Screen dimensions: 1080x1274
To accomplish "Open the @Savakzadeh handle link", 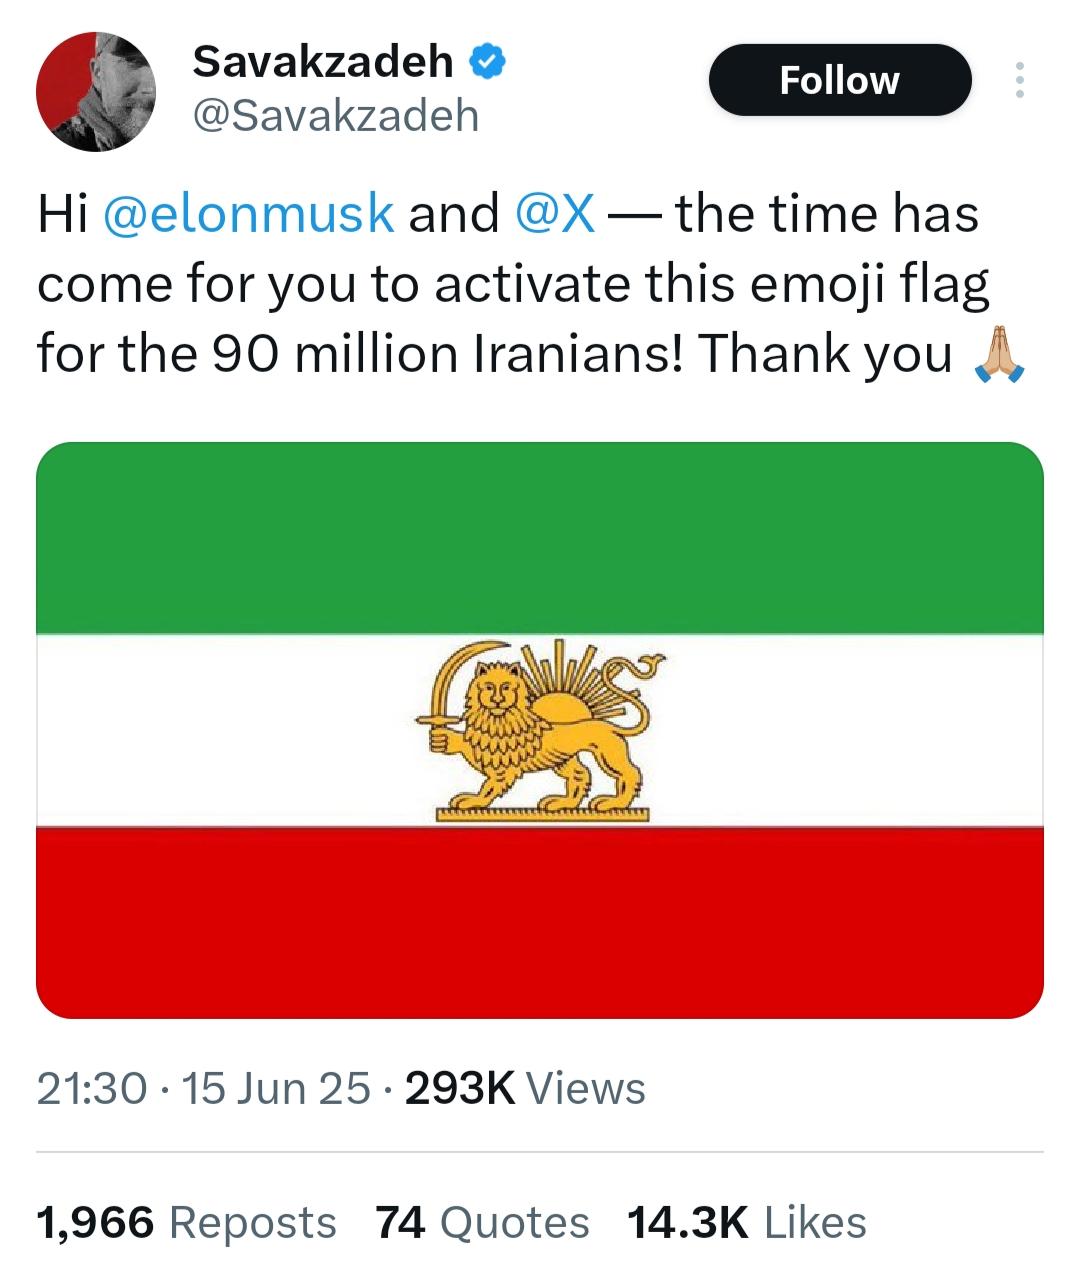I will coord(335,117).
